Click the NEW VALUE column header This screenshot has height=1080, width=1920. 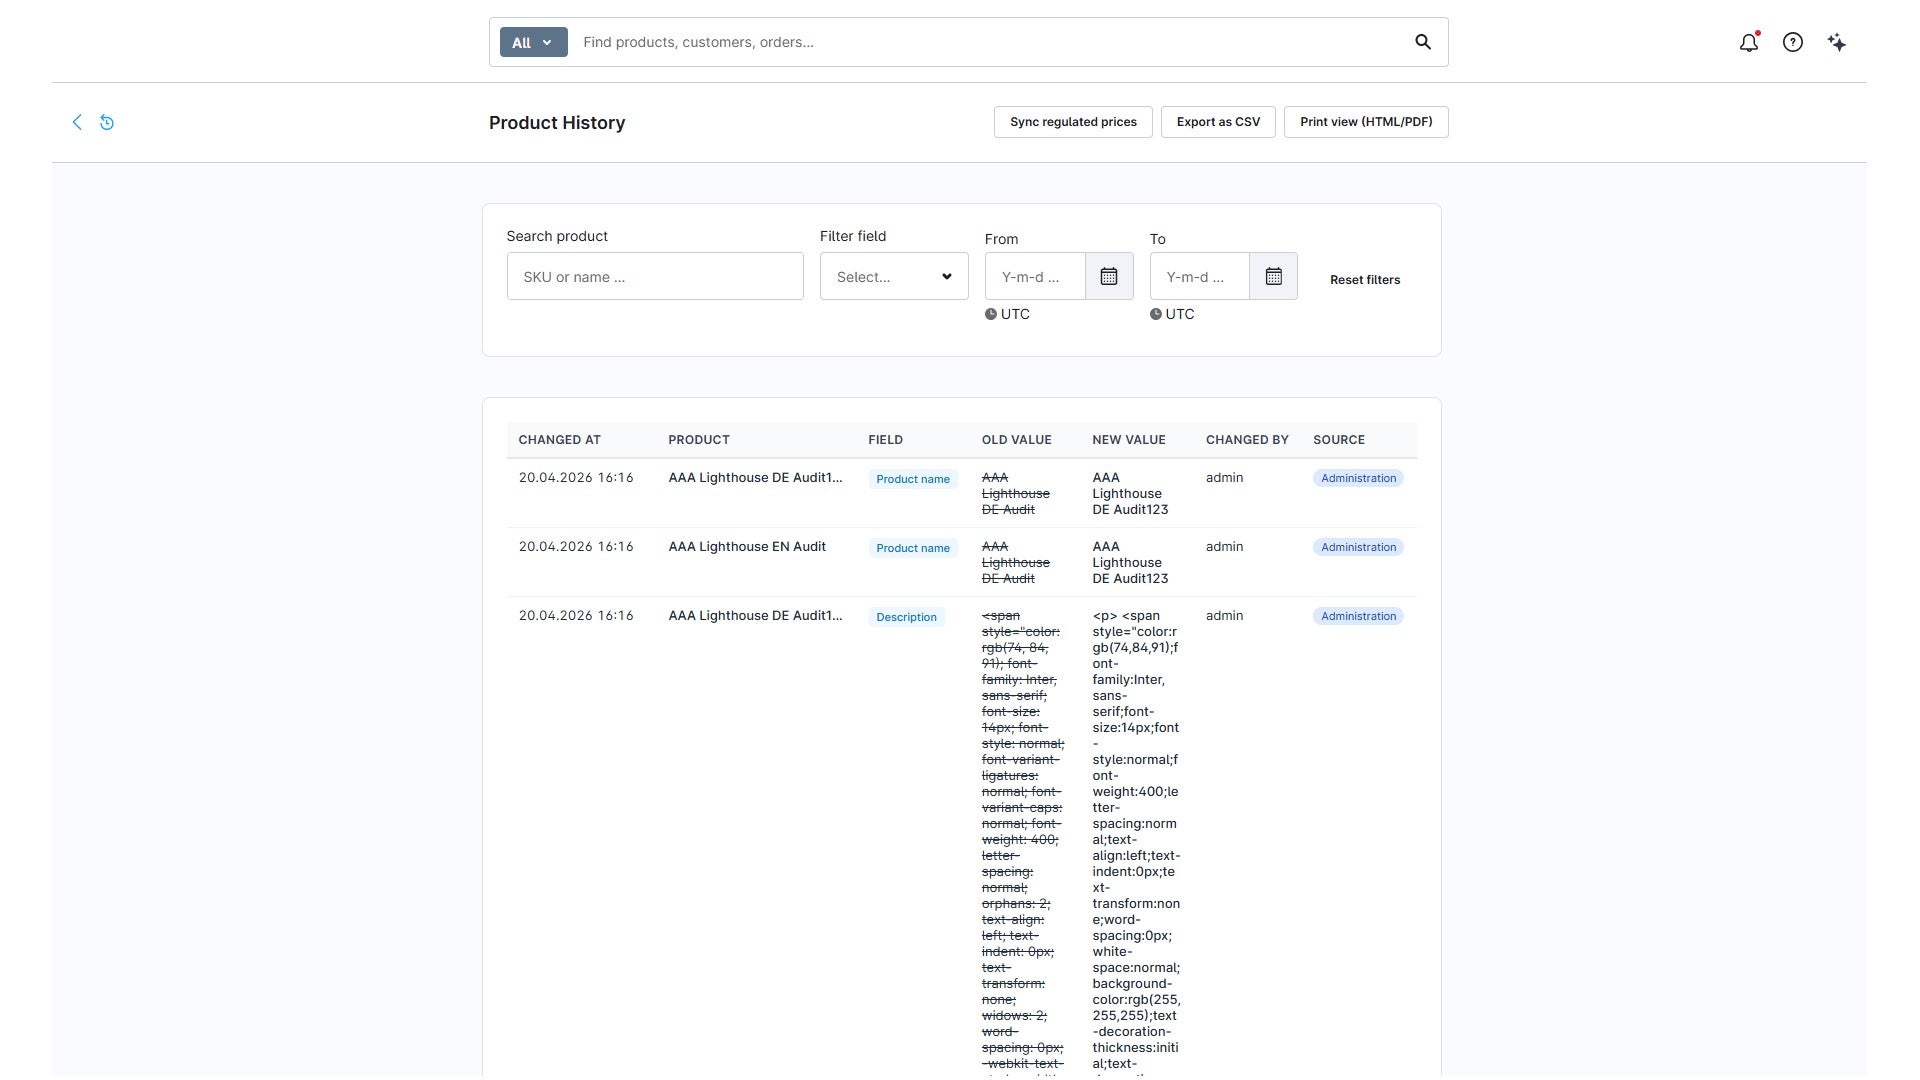click(x=1128, y=440)
